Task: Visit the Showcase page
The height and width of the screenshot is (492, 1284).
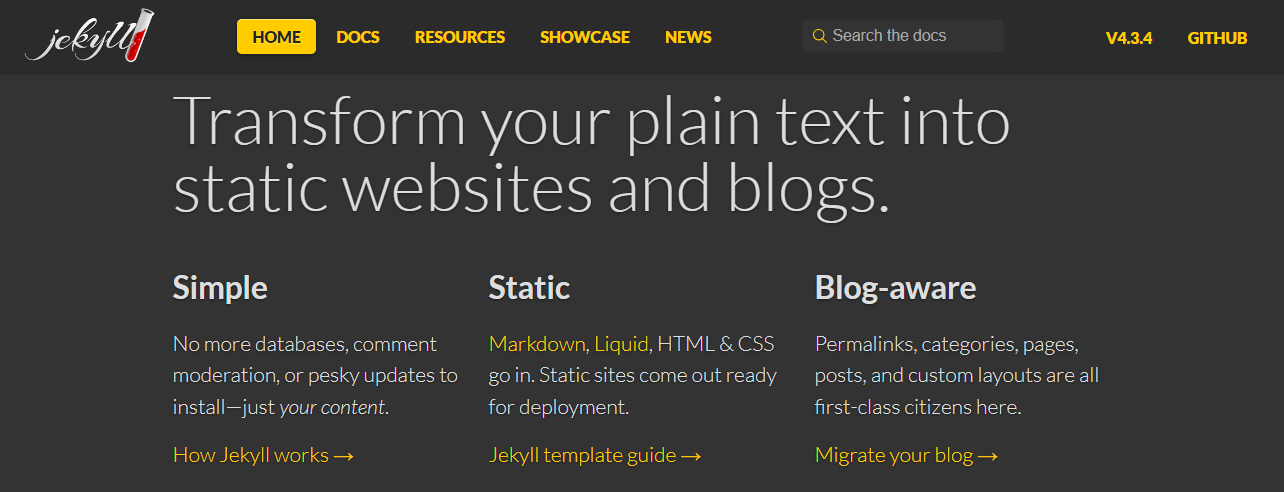Action: point(585,37)
